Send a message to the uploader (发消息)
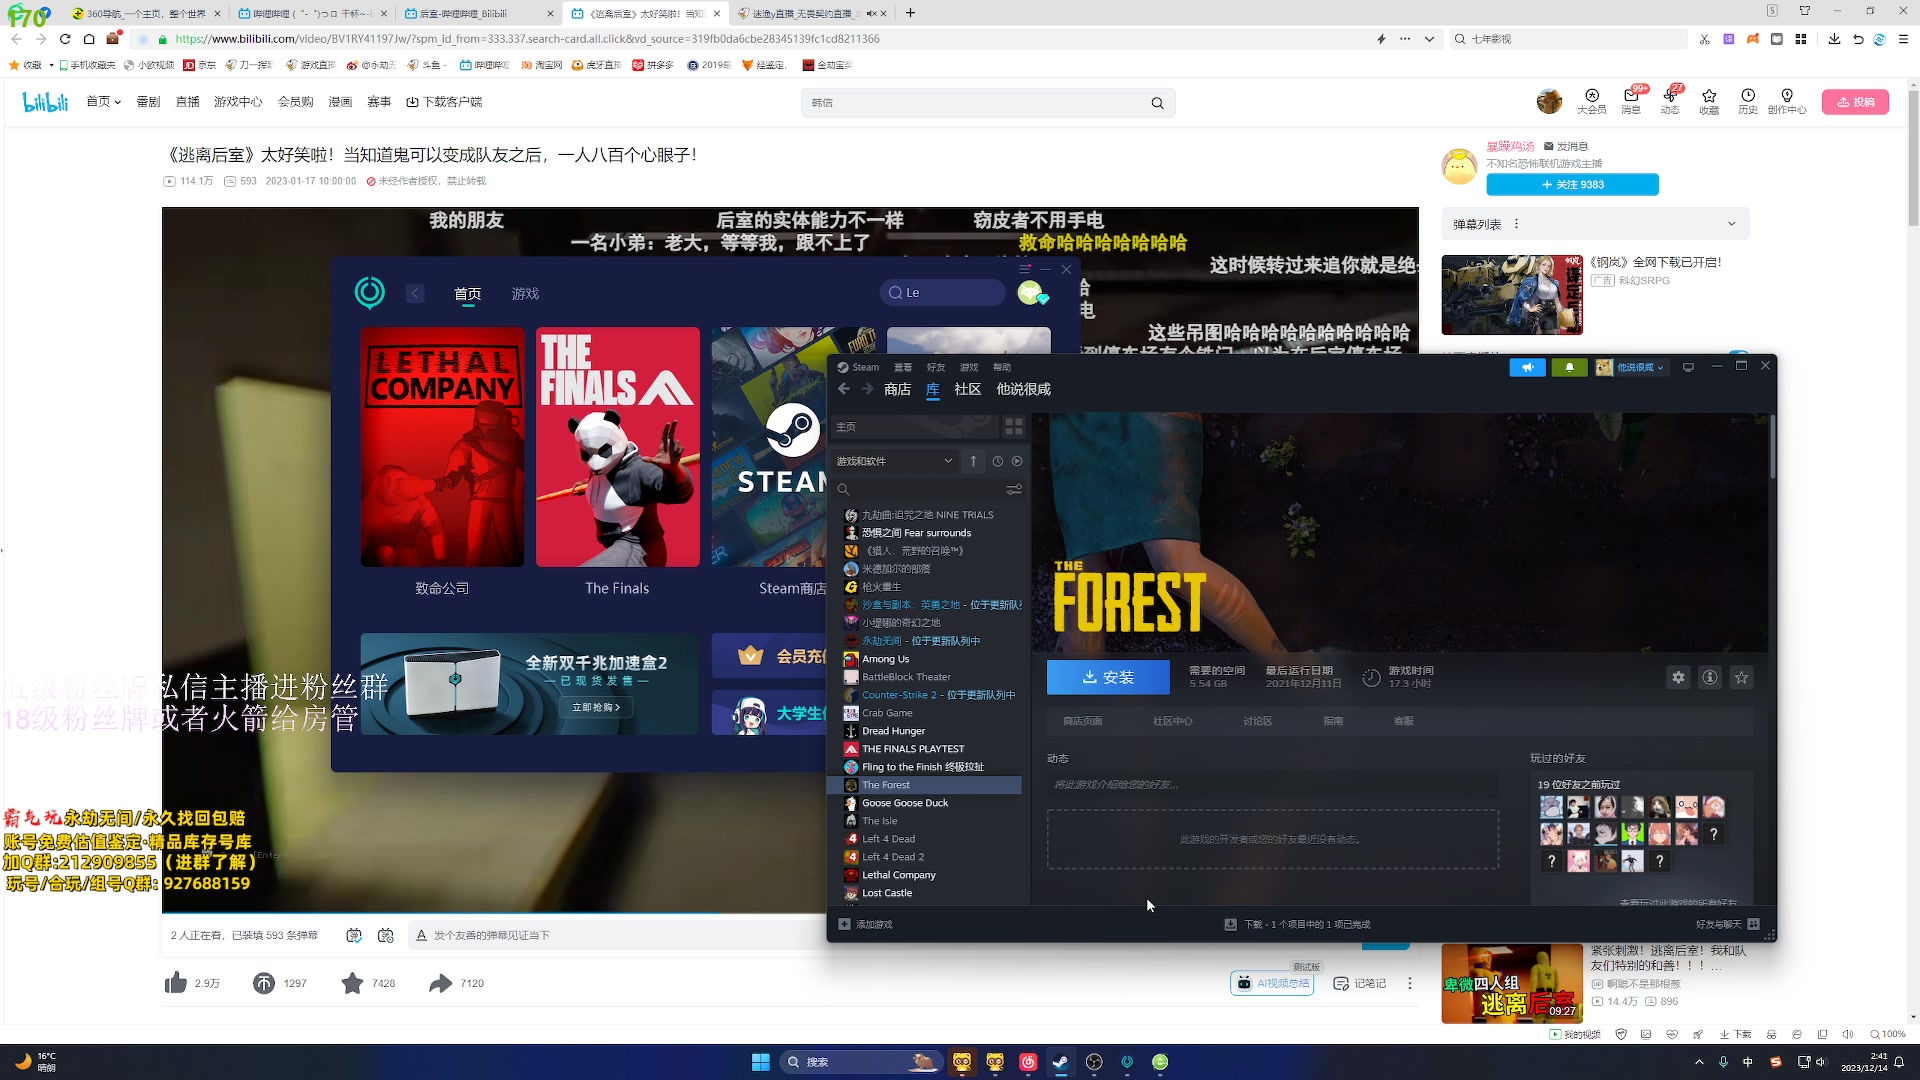This screenshot has width=1920, height=1080. pos(1566,146)
